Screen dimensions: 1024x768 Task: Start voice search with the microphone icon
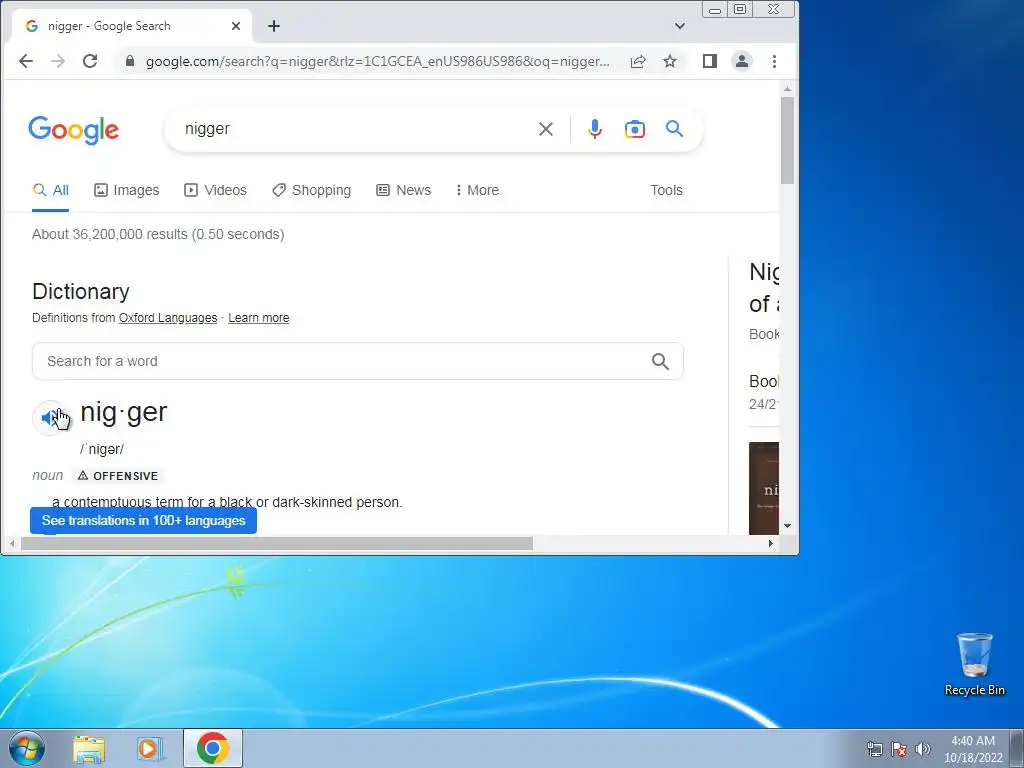[594, 129]
